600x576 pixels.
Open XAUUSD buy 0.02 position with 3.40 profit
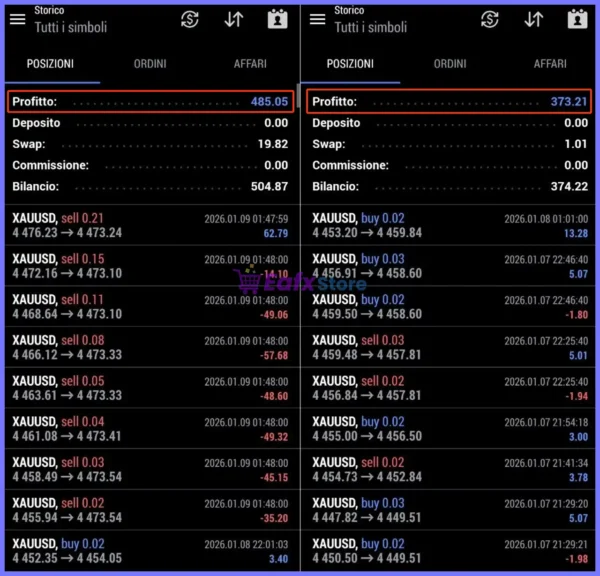click(152, 551)
